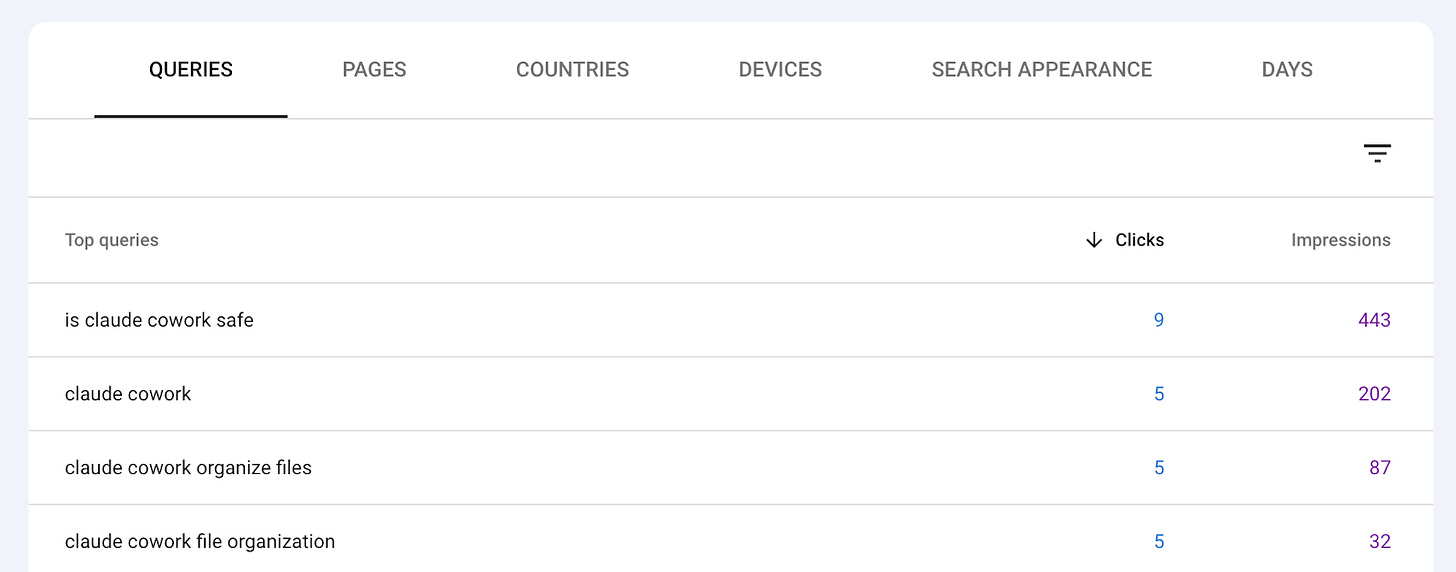Click the 9 clicks value
This screenshot has height=572, width=1456.
click(1159, 320)
